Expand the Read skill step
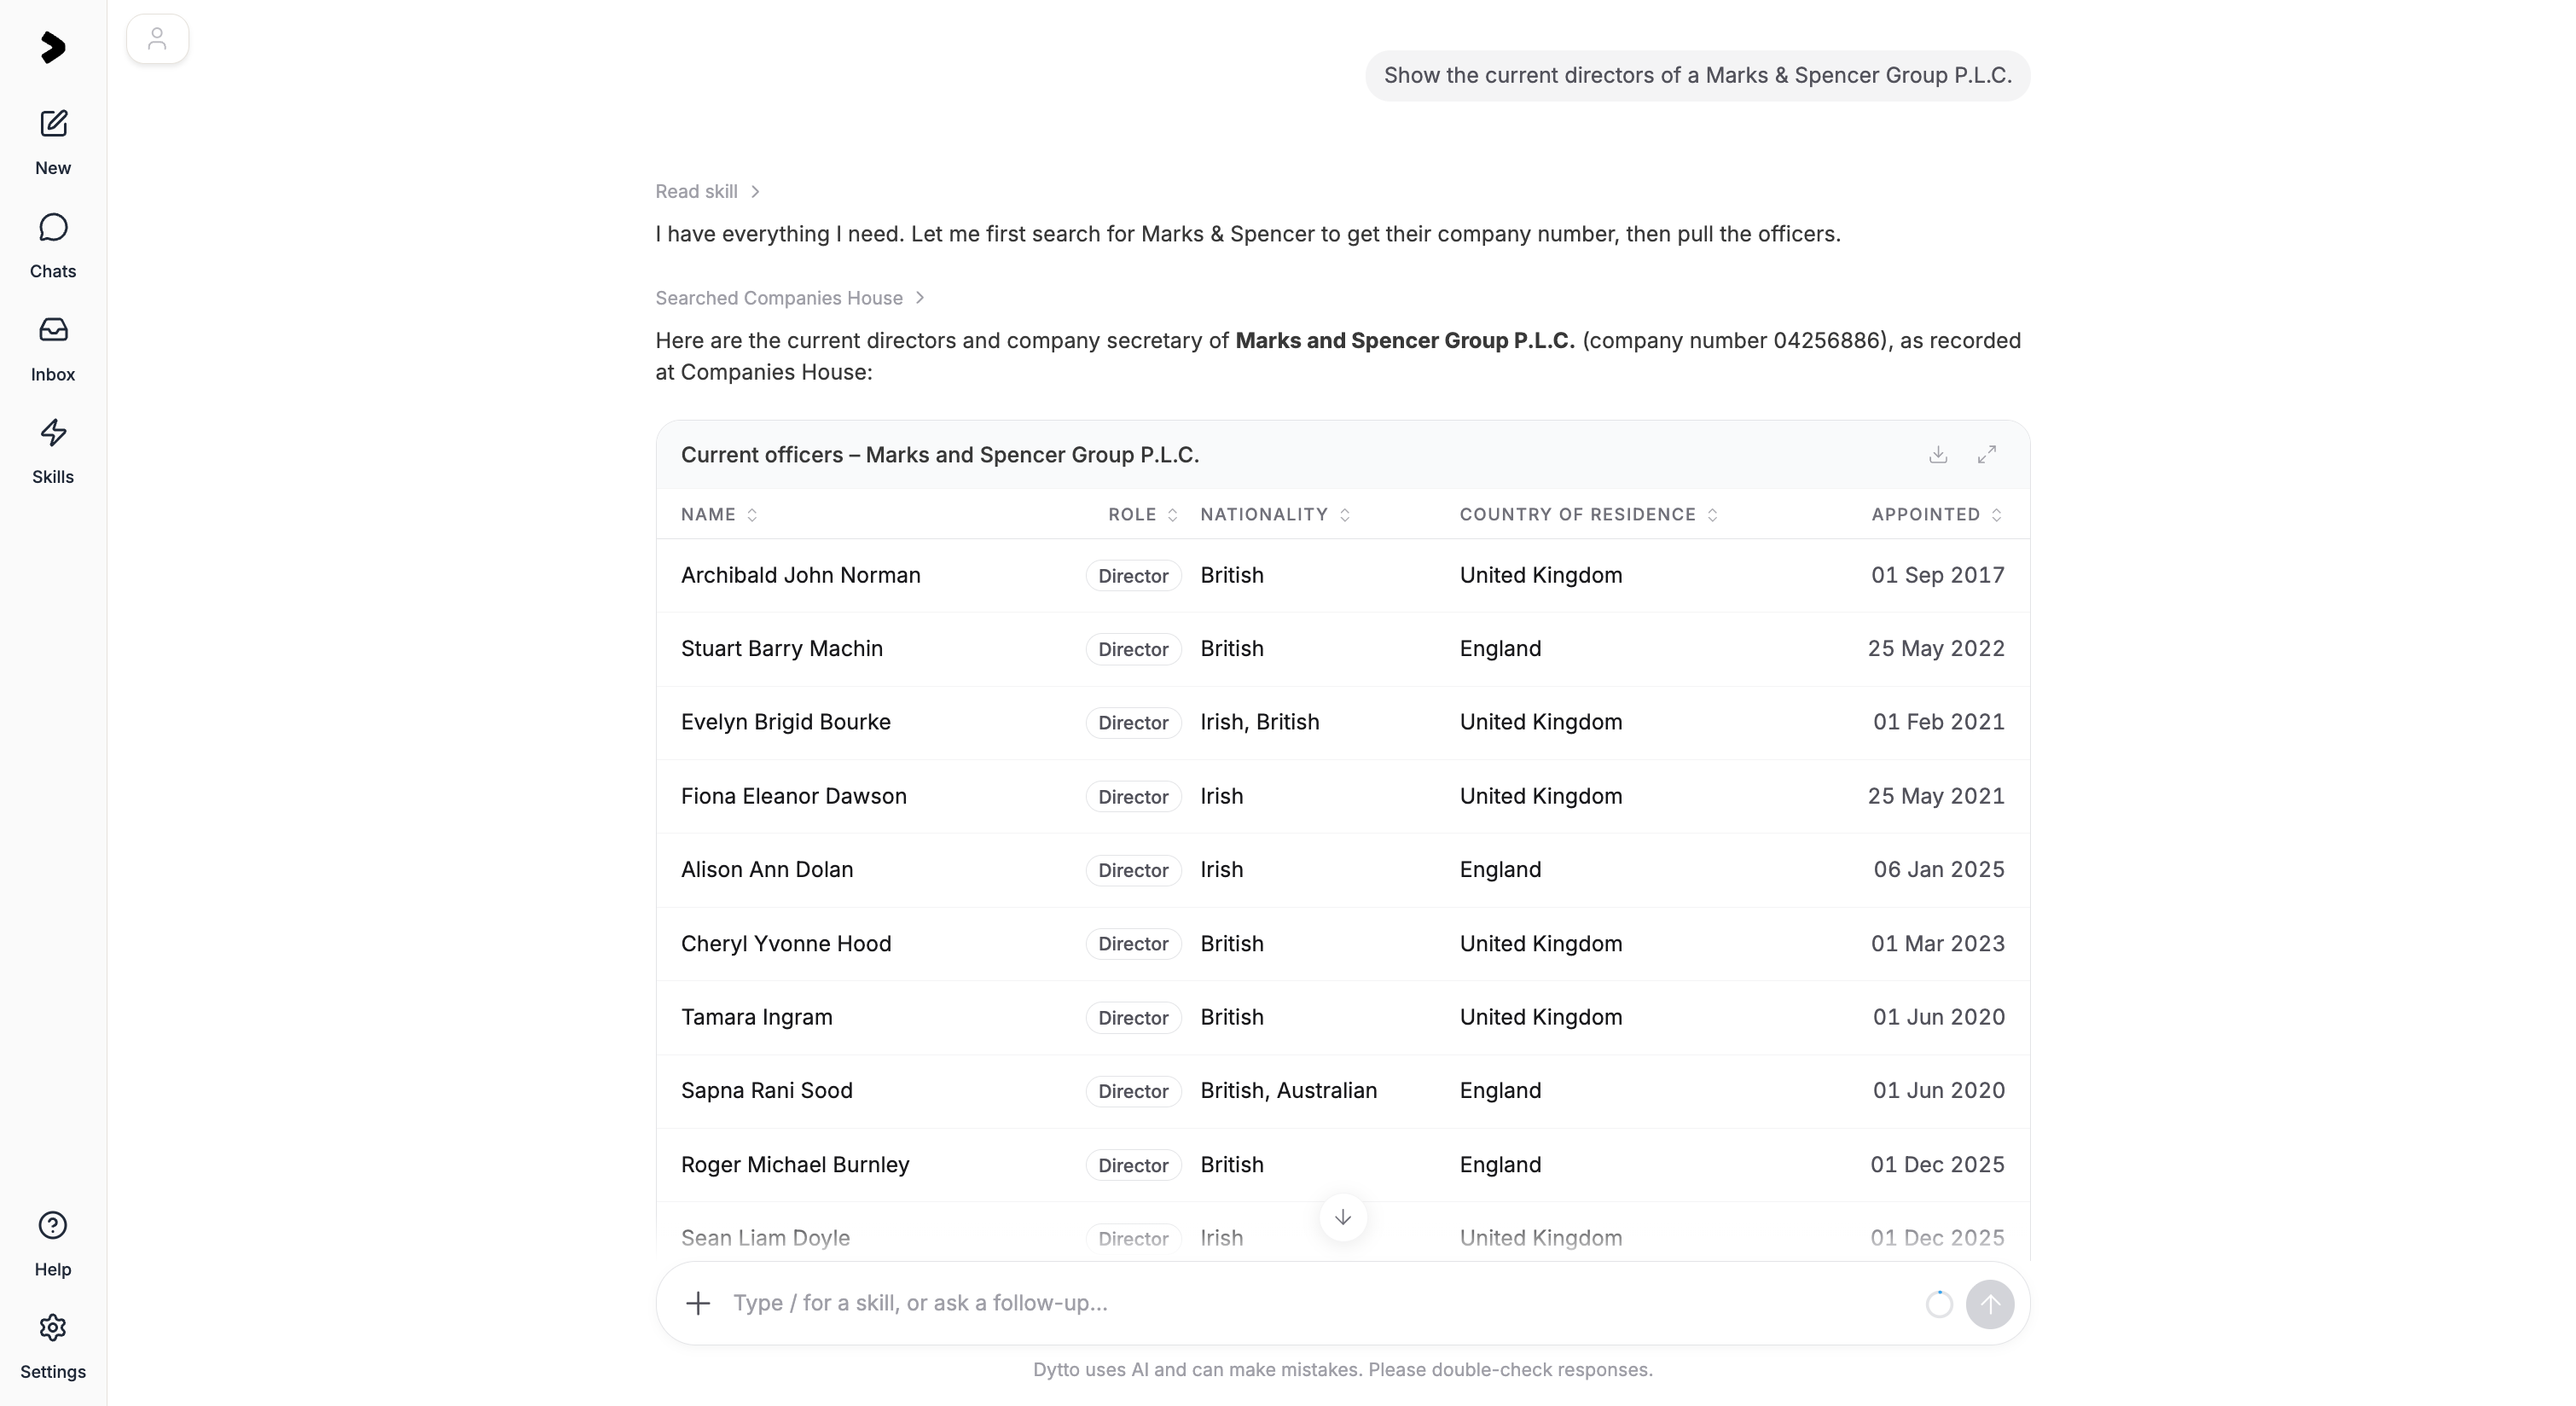The height and width of the screenshot is (1406, 2576). [x=708, y=191]
